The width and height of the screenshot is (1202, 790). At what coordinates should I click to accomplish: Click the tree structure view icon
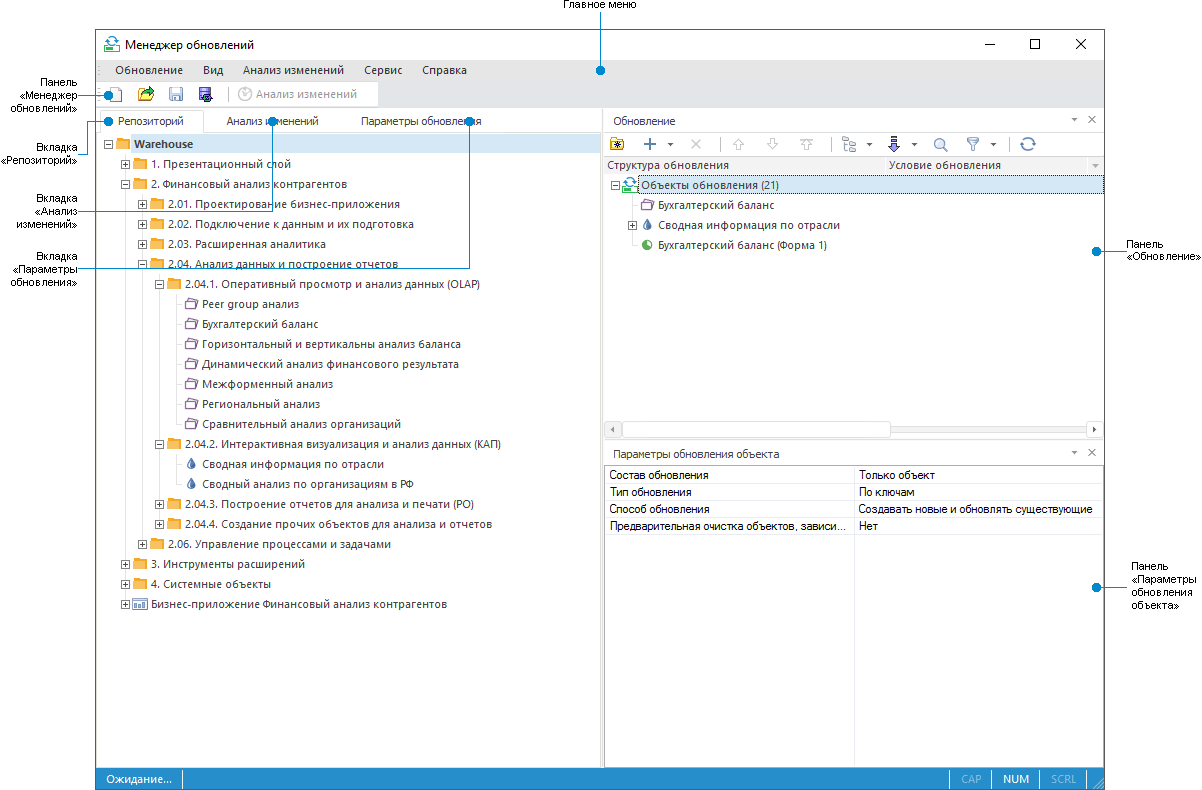click(850, 144)
